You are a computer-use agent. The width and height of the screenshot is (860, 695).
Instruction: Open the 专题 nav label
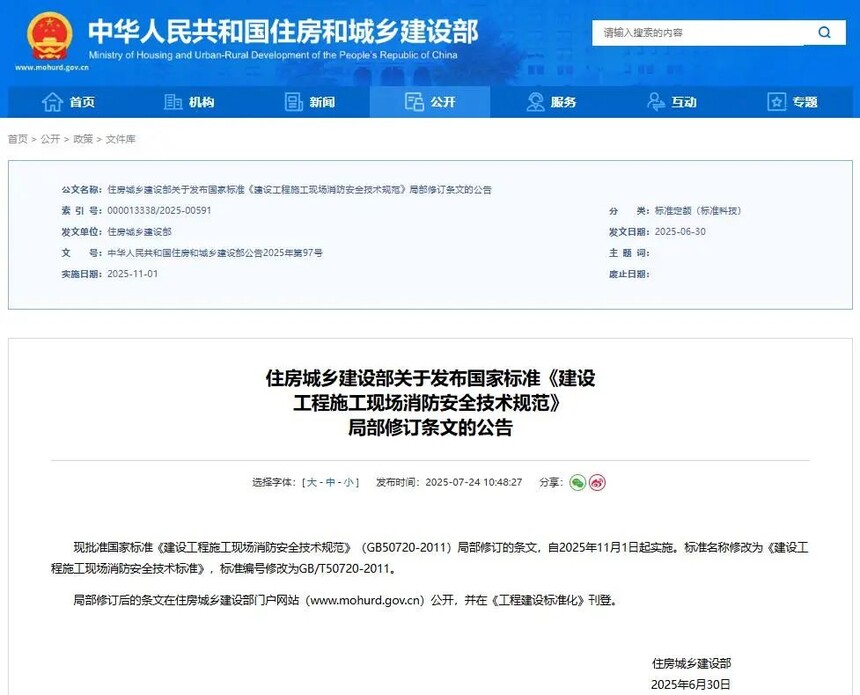point(805,102)
